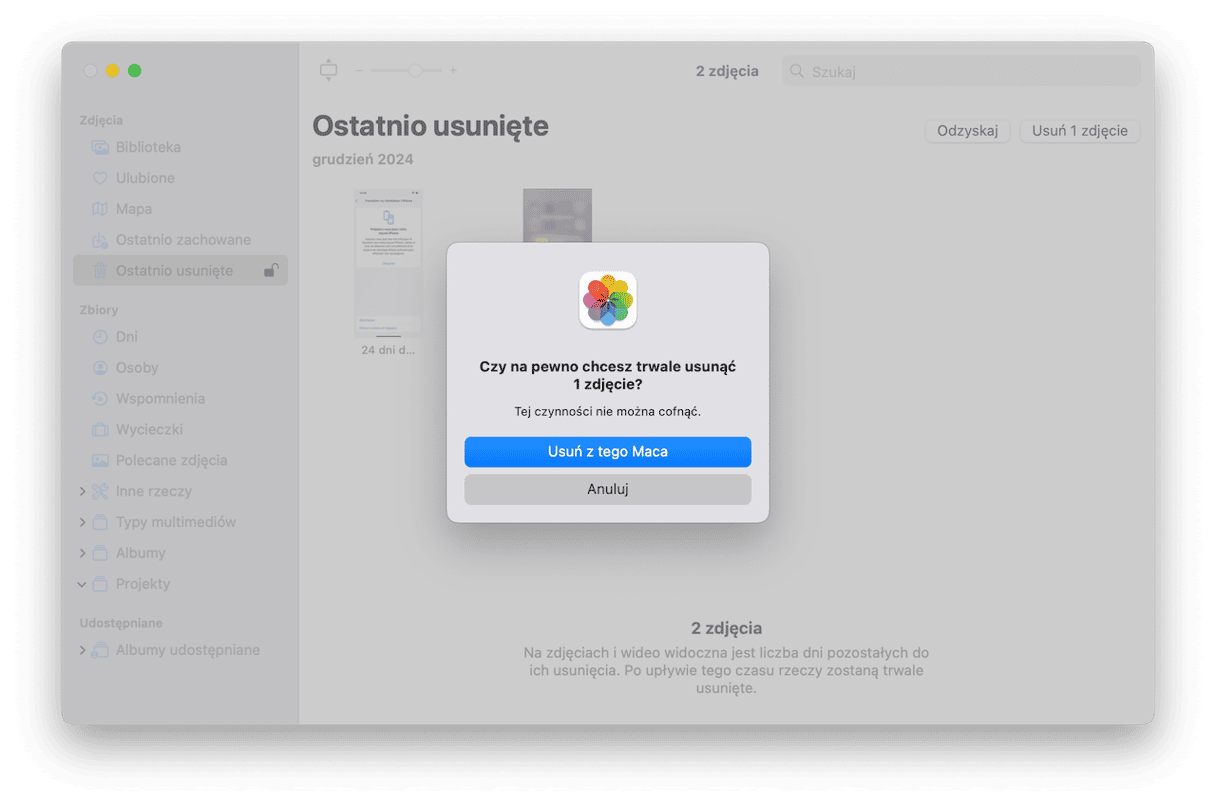This screenshot has height=806, width=1216.
Task: Click the aspect ratio toggle icon in toolbar
Action: click(x=328, y=70)
